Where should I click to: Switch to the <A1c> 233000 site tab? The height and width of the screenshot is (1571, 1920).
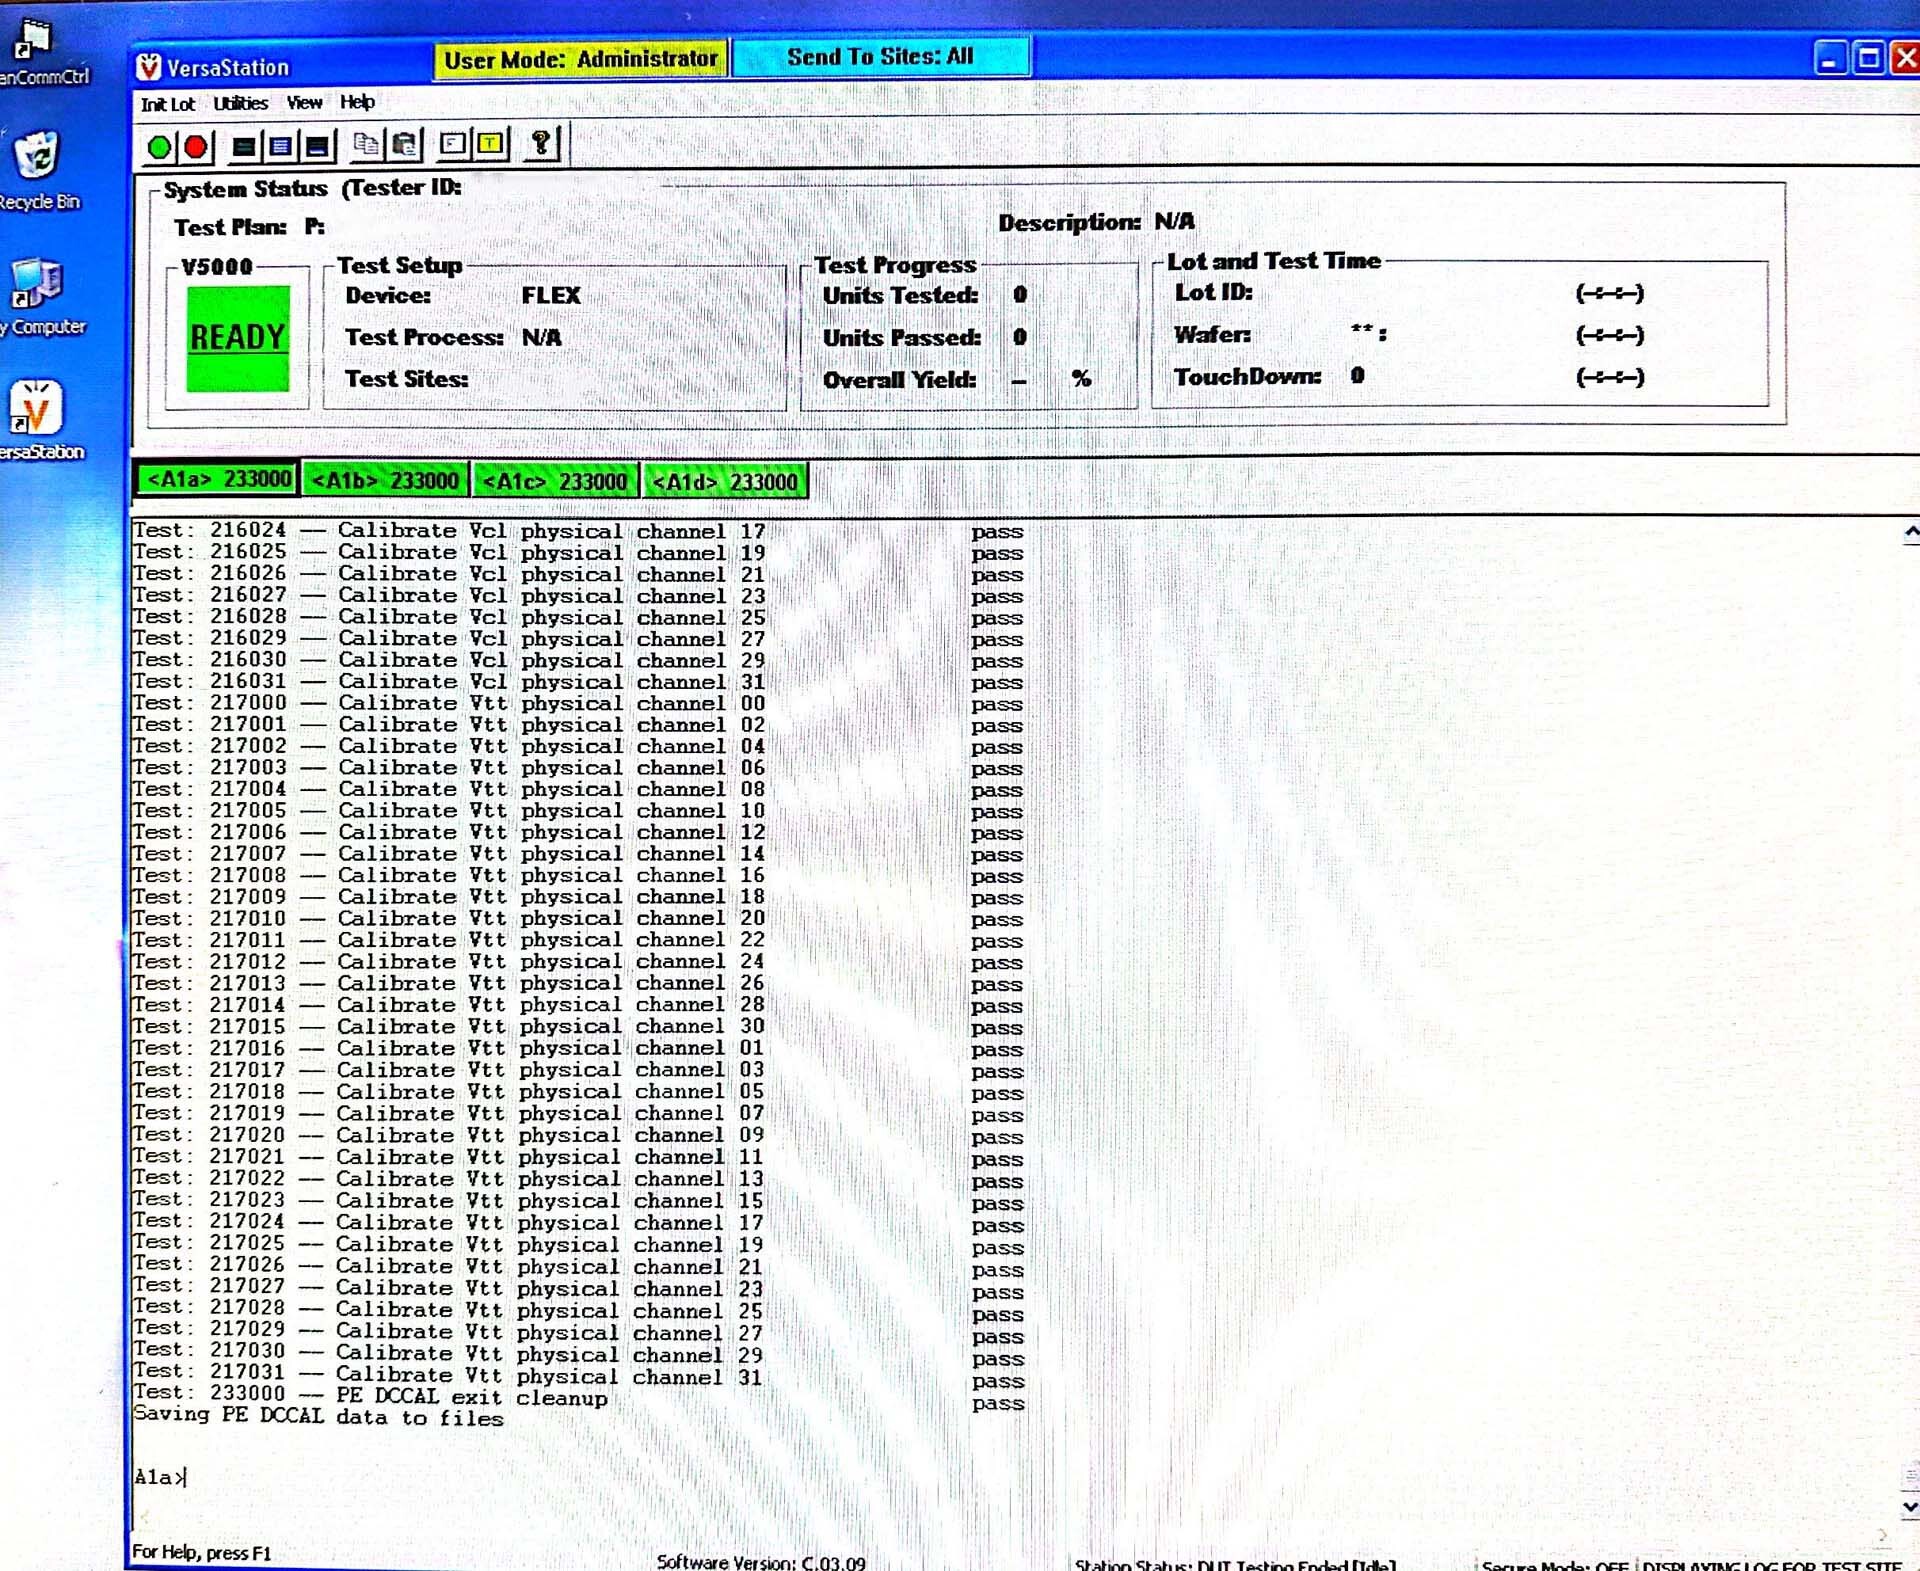[x=555, y=482]
